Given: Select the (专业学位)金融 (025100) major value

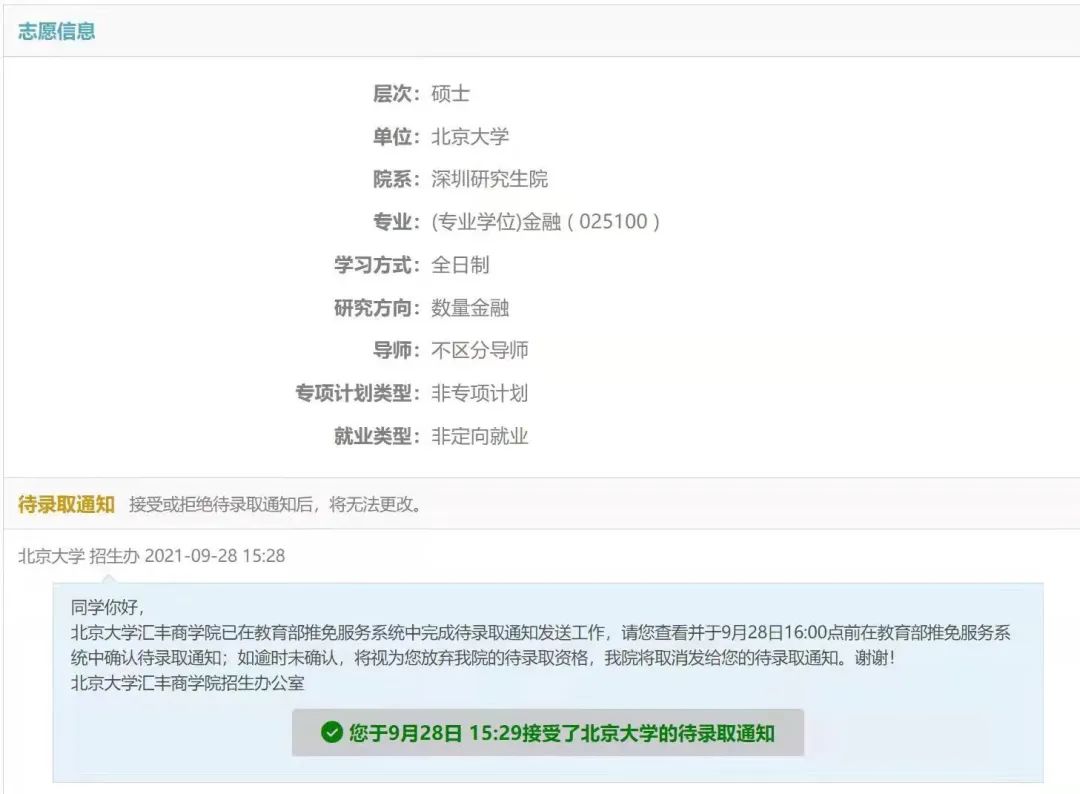Looking at the screenshot, I should pyautogui.click(x=546, y=222).
